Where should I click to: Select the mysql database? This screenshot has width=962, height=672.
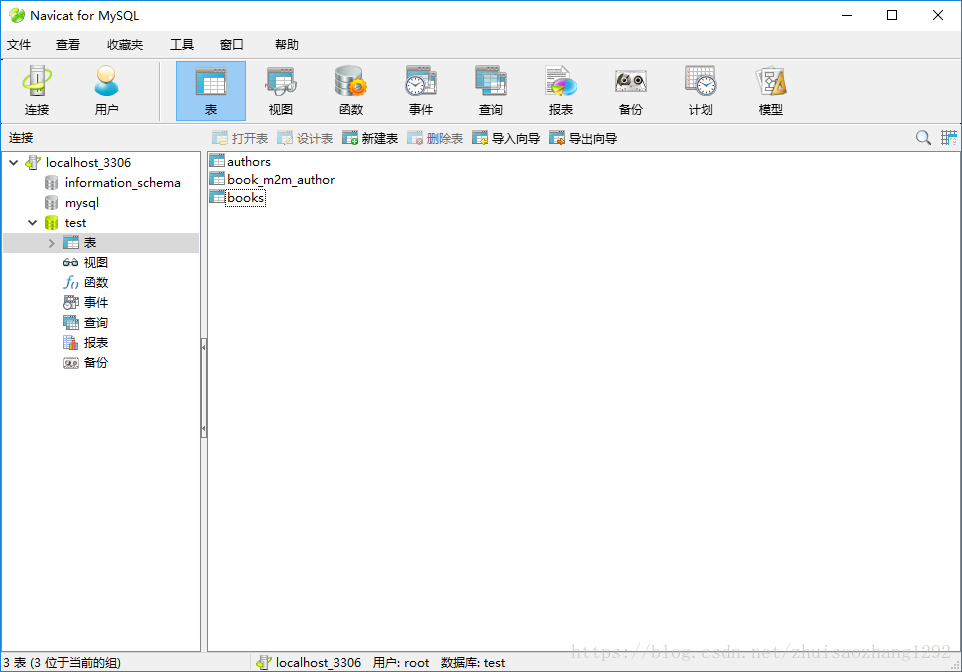(x=82, y=203)
